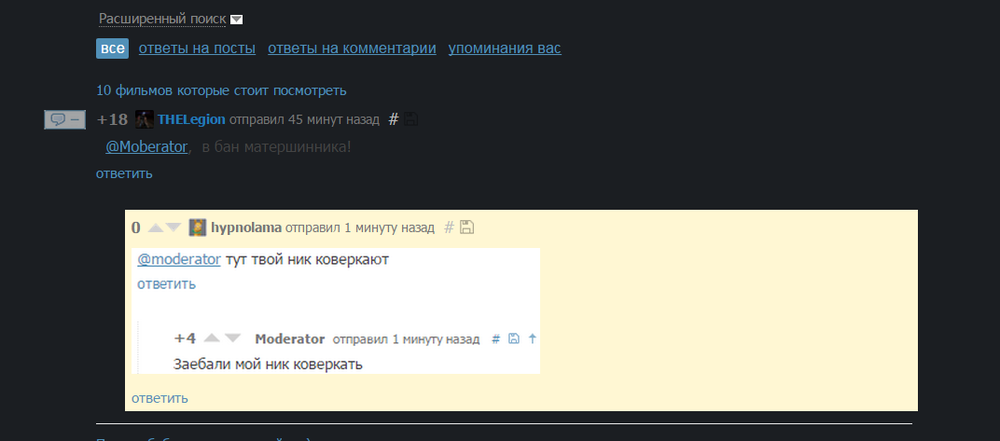Upvote the Moderator's reply
Image resolution: width=1000 pixels, height=441 pixels.
click(212, 338)
